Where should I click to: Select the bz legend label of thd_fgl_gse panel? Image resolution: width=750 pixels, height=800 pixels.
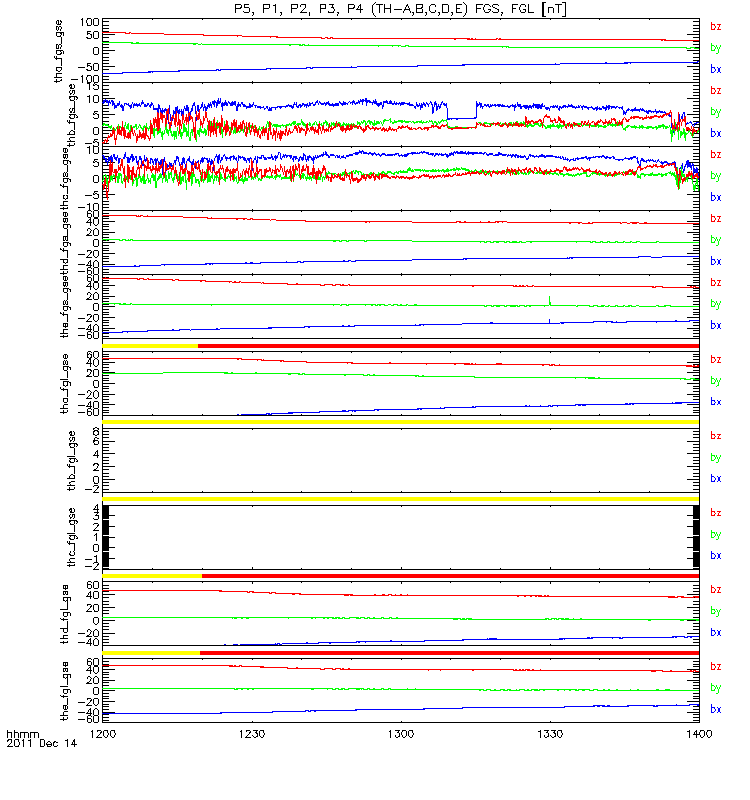tap(716, 590)
